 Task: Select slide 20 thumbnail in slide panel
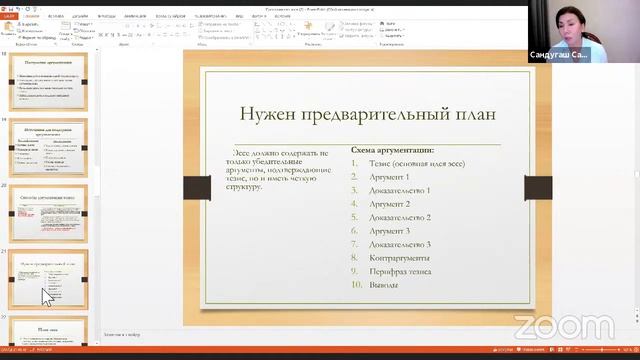pos(48,213)
